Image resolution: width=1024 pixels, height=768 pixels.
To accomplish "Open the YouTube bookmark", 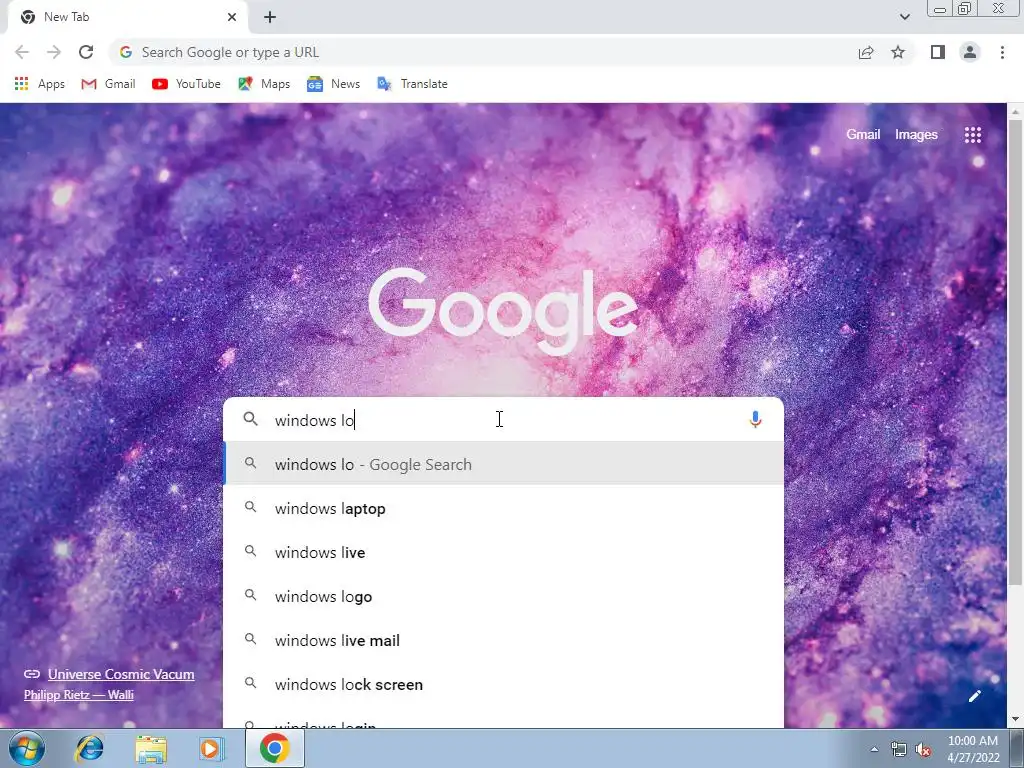I will coord(186,84).
